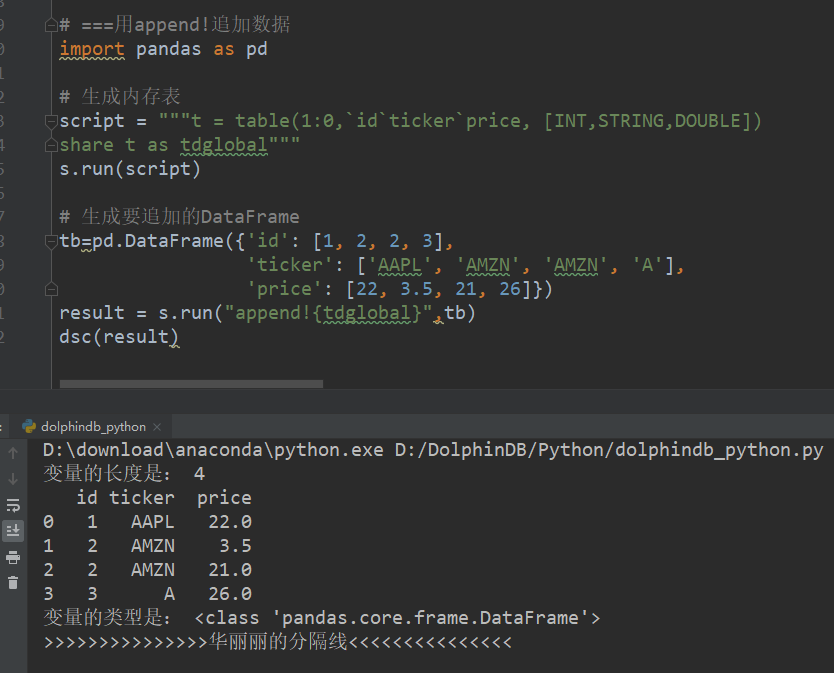The width and height of the screenshot is (834, 673).
Task: Expand the folded region below share t line
Action: coord(50,144)
